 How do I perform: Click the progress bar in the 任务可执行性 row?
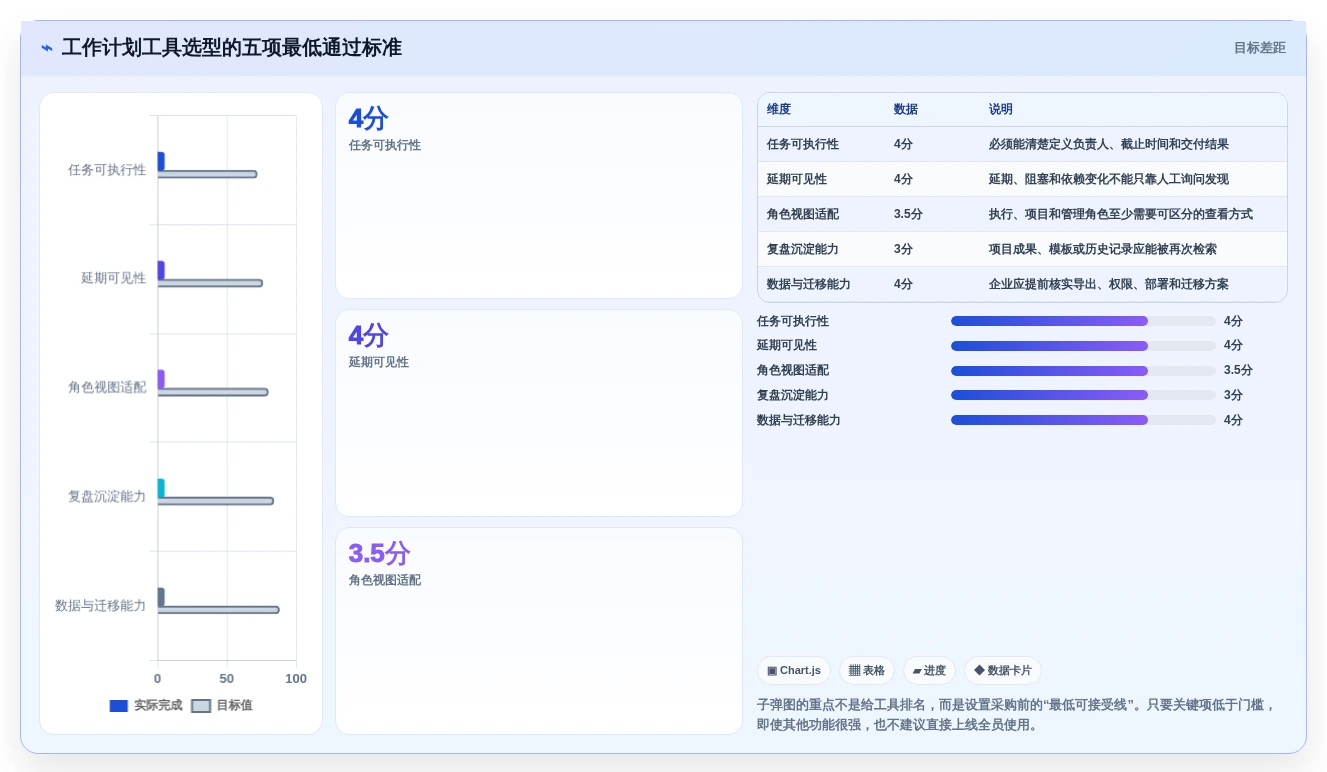pyautogui.click(x=1083, y=321)
